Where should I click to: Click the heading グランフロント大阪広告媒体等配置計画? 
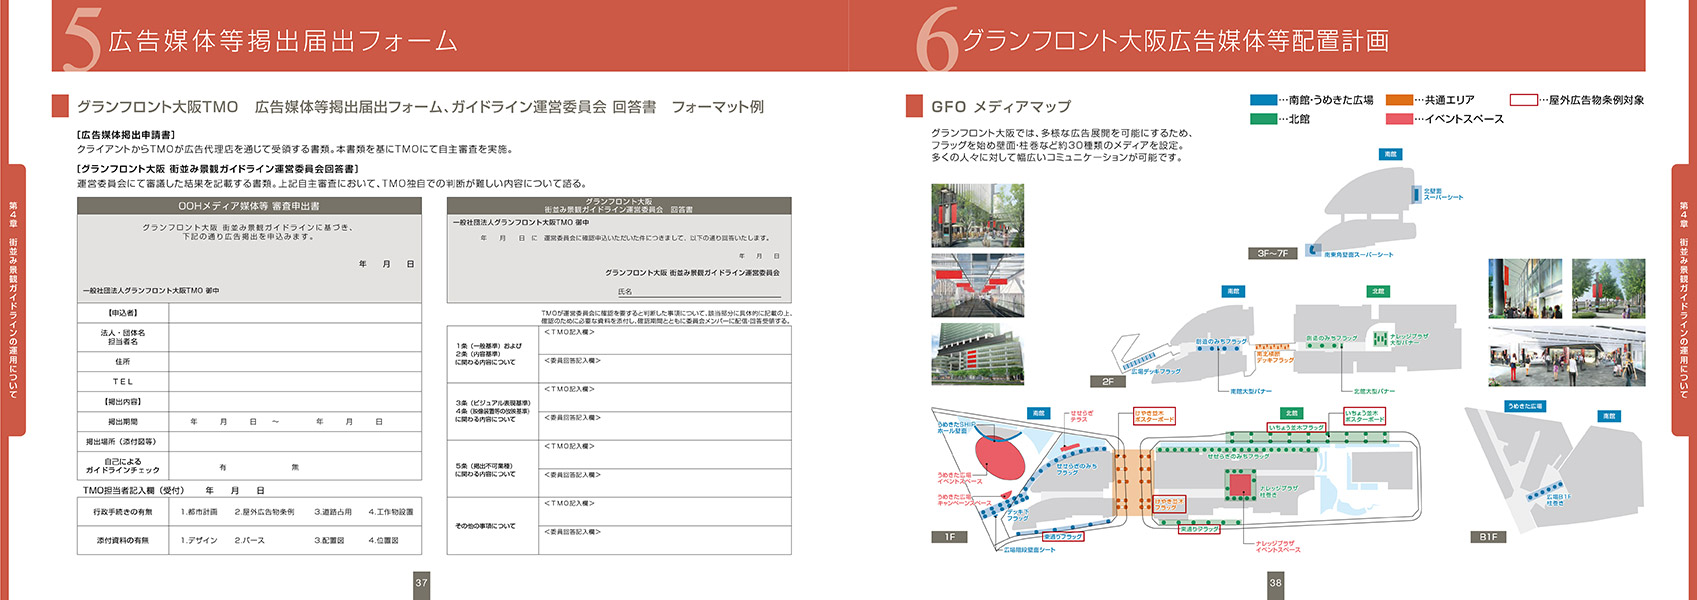coord(1176,40)
